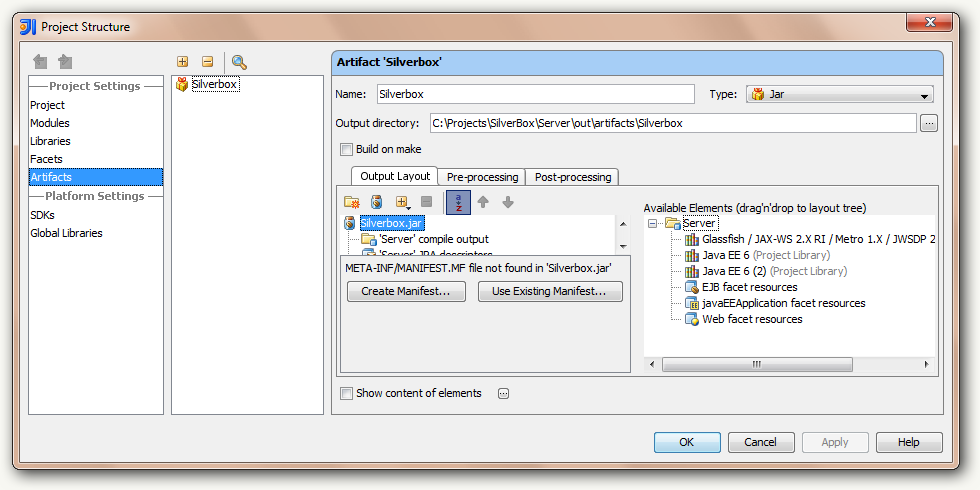
Task: Click layout tree scroll up arrow
Action: [x=623, y=224]
